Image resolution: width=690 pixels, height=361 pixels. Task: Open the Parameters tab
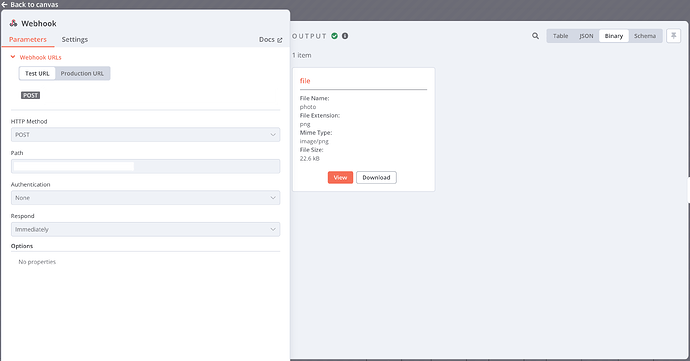[28, 39]
